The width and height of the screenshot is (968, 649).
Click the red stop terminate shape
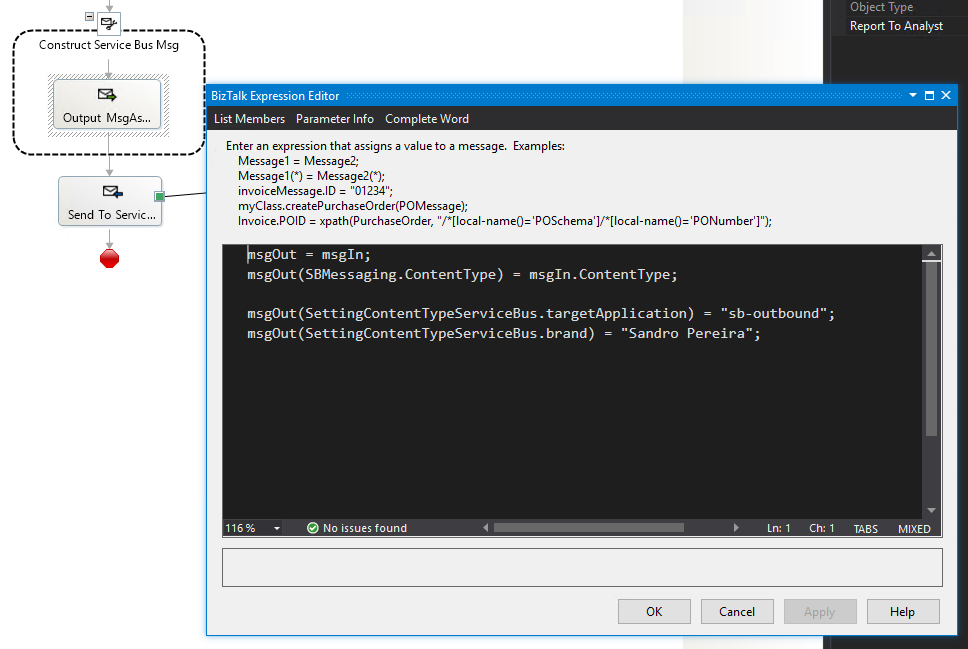pyautogui.click(x=109, y=258)
